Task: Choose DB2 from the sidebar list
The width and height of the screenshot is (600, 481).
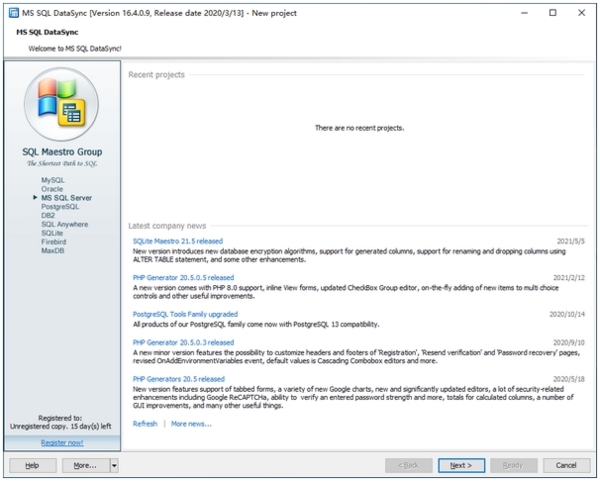Action: [x=48, y=215]
